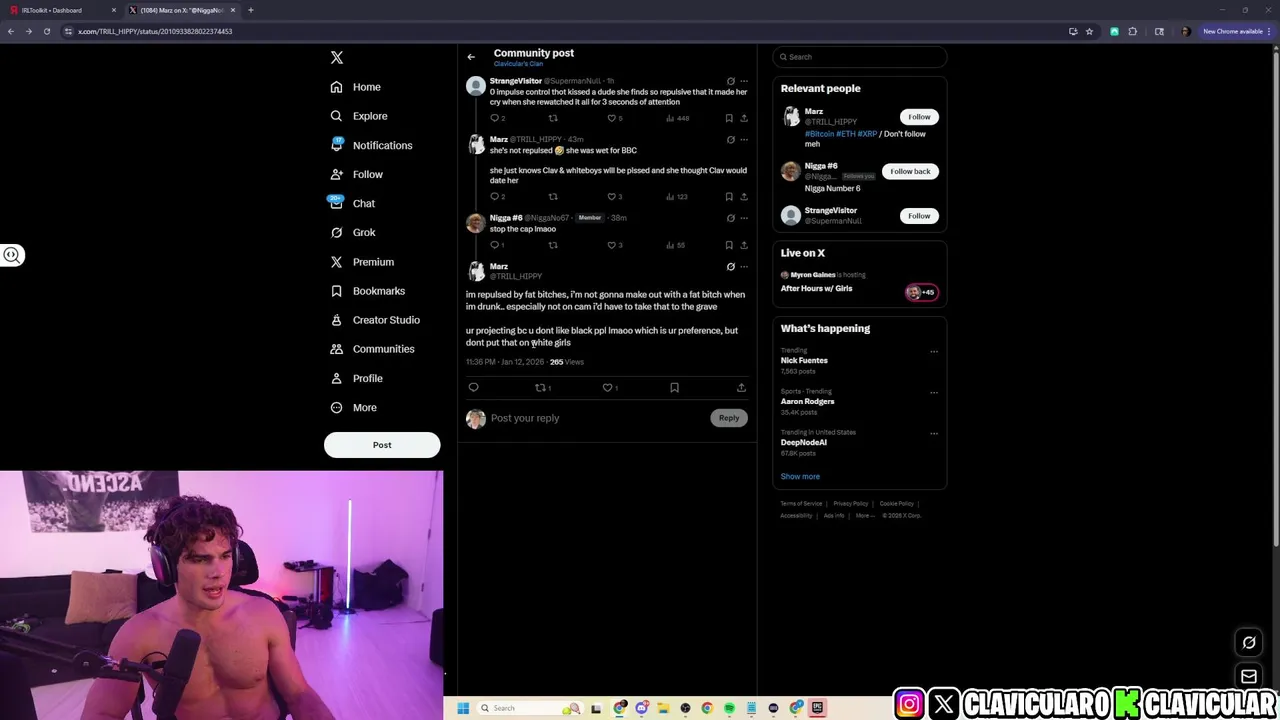Bookmark Marz's 'she's not repulsed' reply
The width and height of the screenshot is (1280, 720).
(x=729, y=197)
